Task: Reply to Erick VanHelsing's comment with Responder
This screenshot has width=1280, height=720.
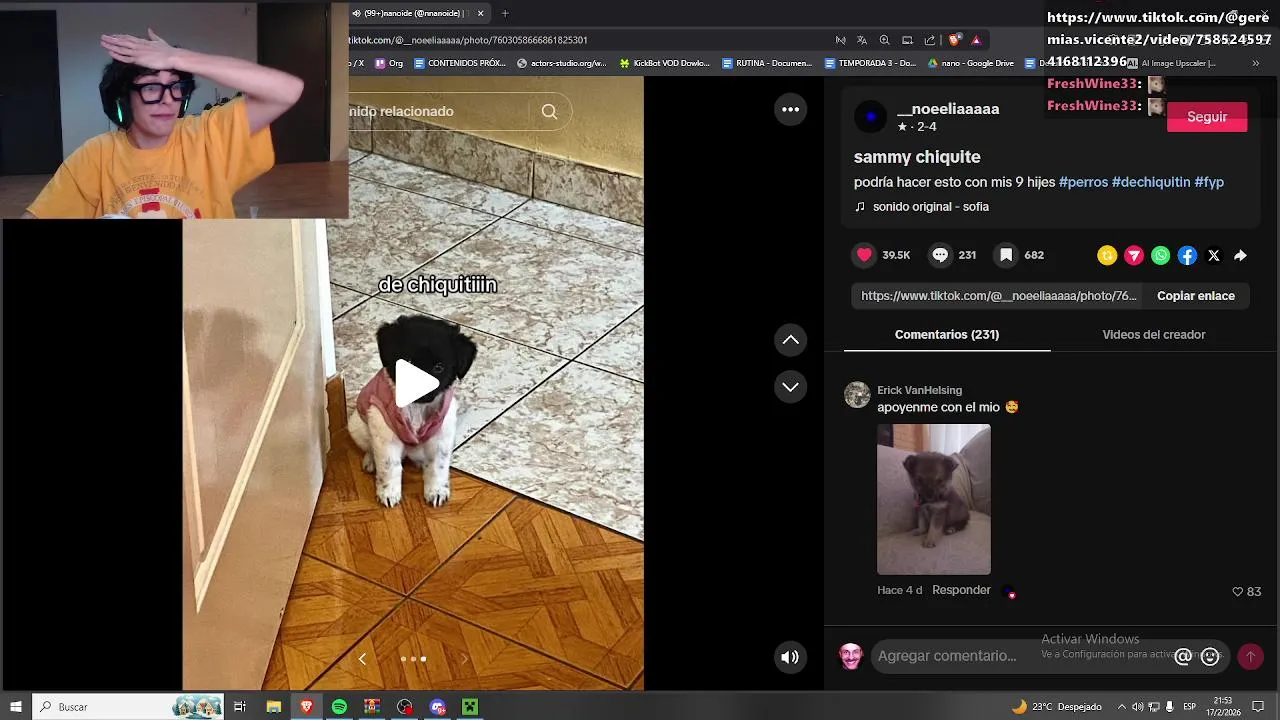Action: click(961, 590)
